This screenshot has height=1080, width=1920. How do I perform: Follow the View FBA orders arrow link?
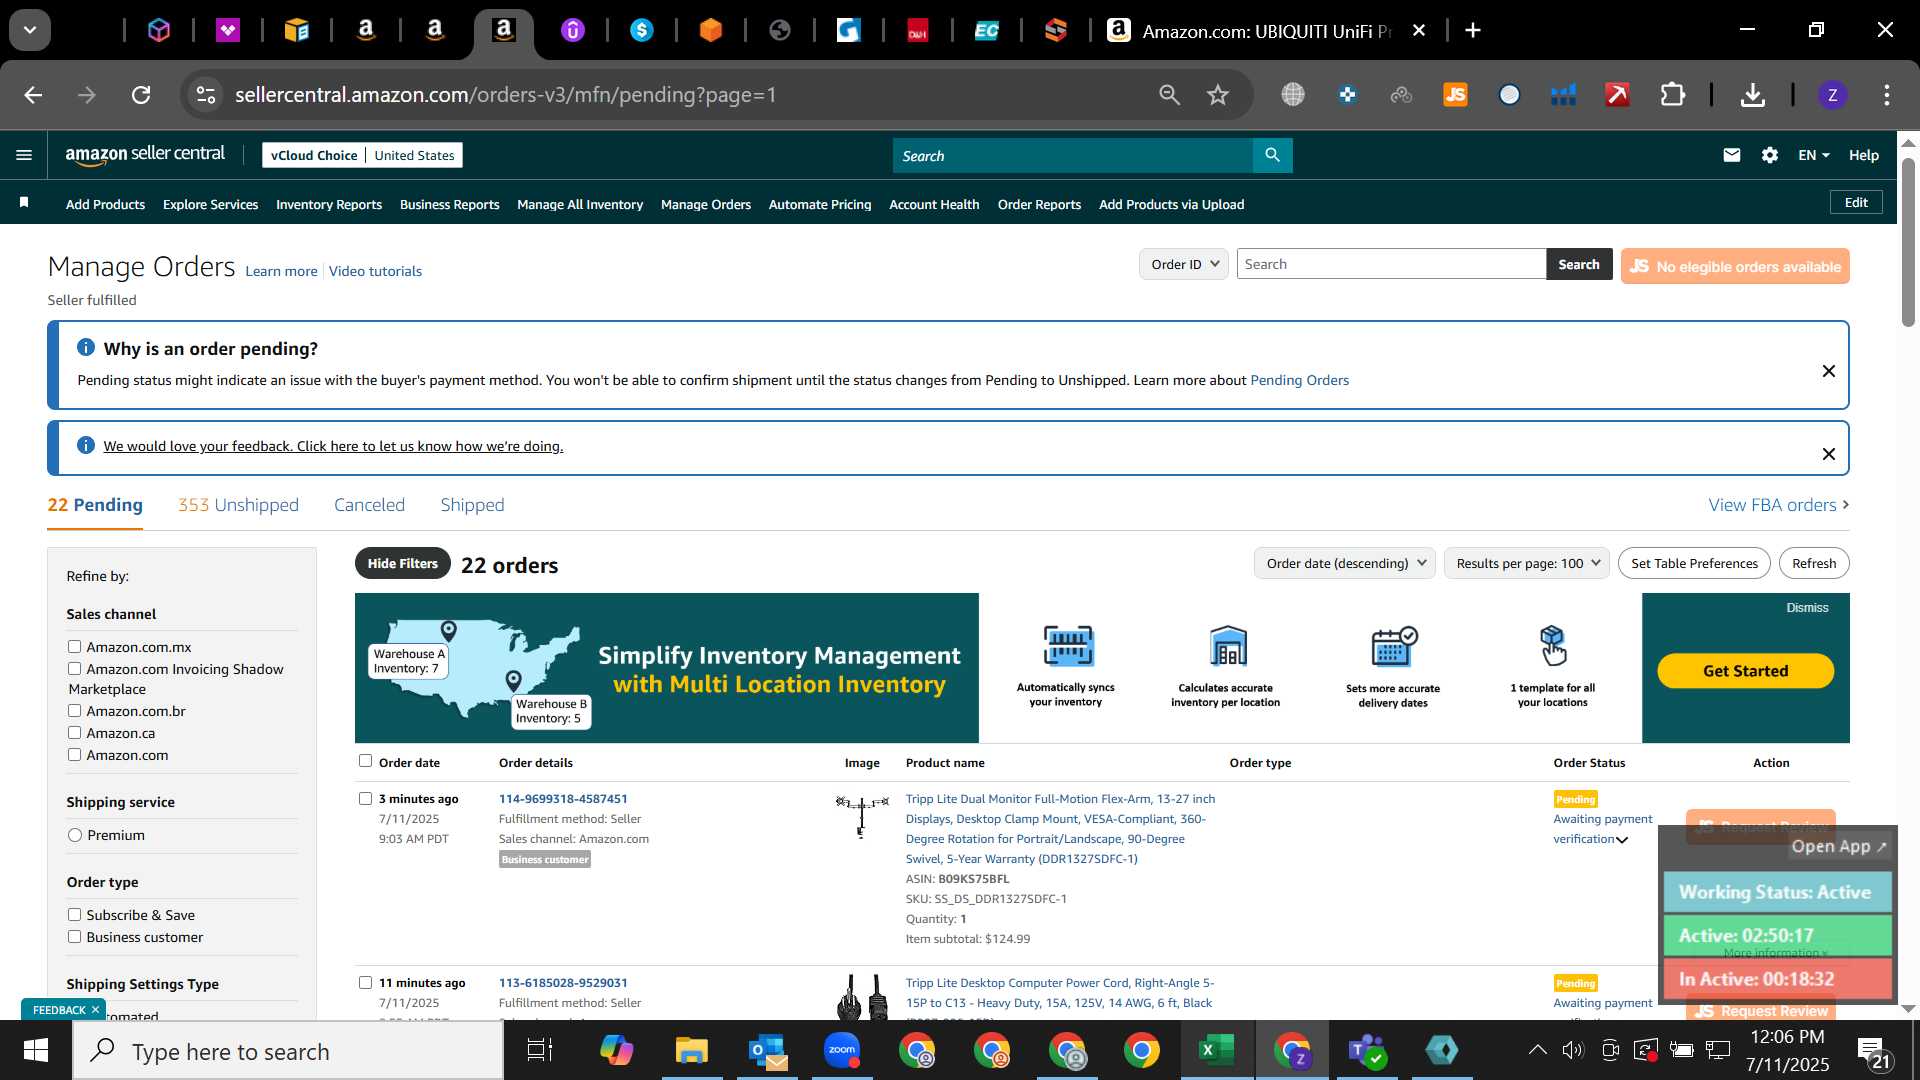point(1778,505)
